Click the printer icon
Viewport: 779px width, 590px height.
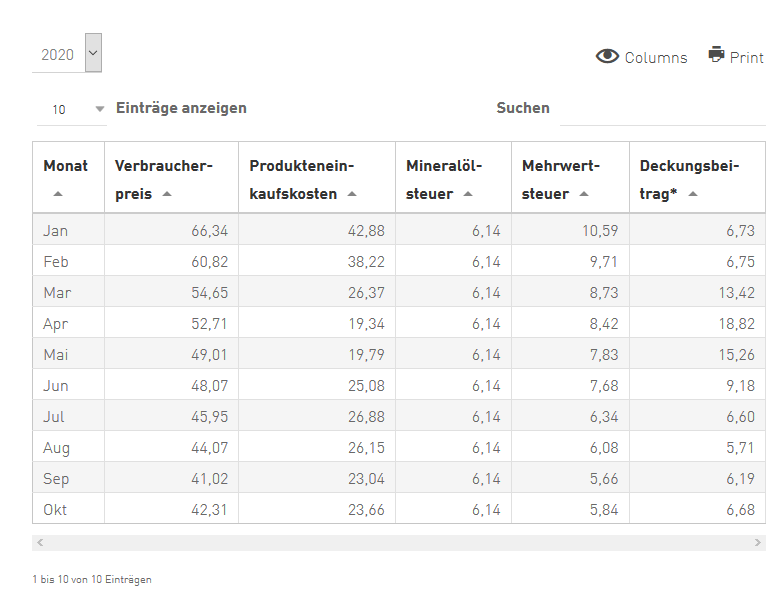coord(716,54)
